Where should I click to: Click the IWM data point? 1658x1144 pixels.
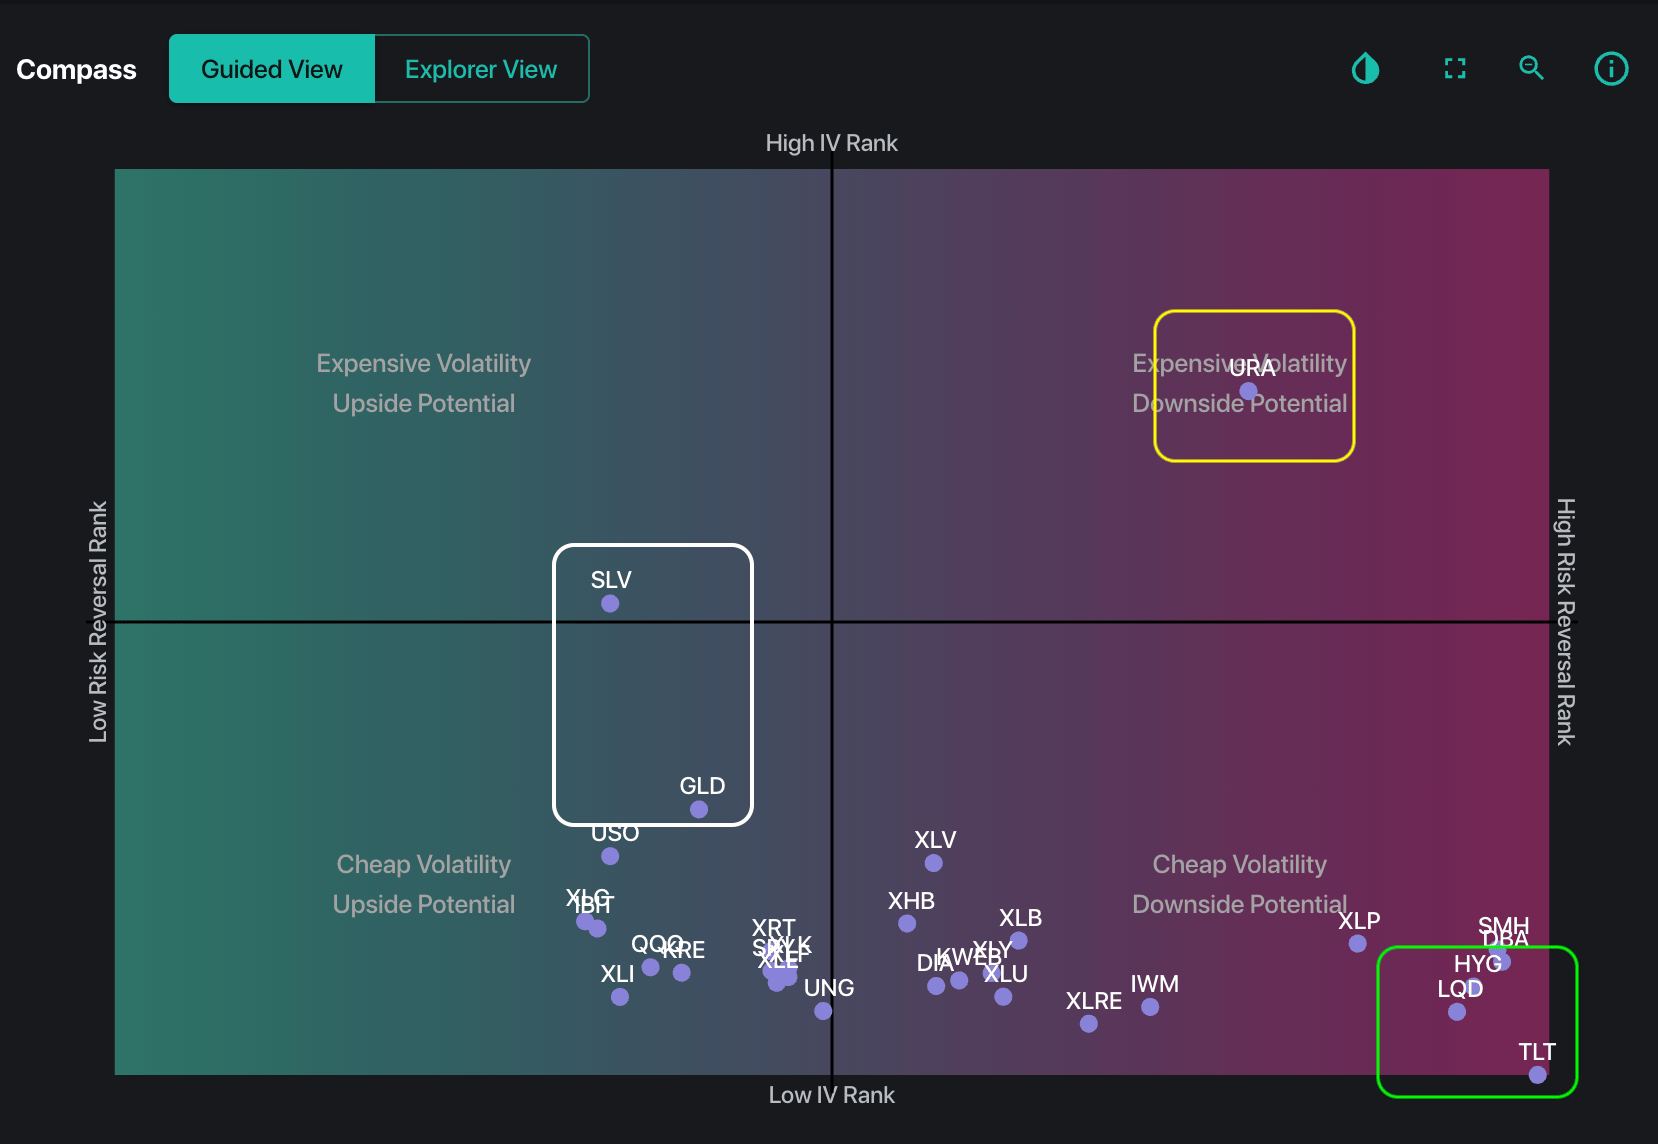tap(1150, 1007)
